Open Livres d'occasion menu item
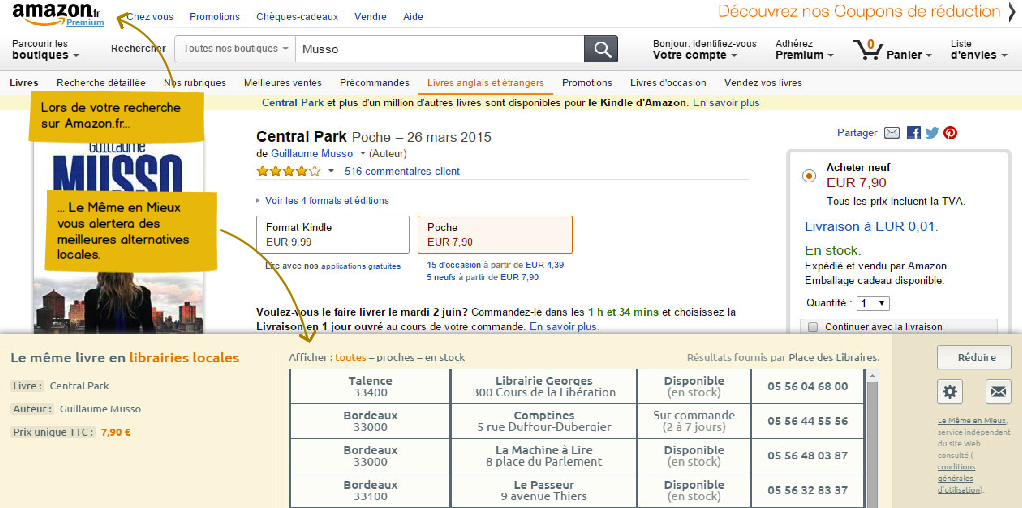 click(x=668, y=83)
